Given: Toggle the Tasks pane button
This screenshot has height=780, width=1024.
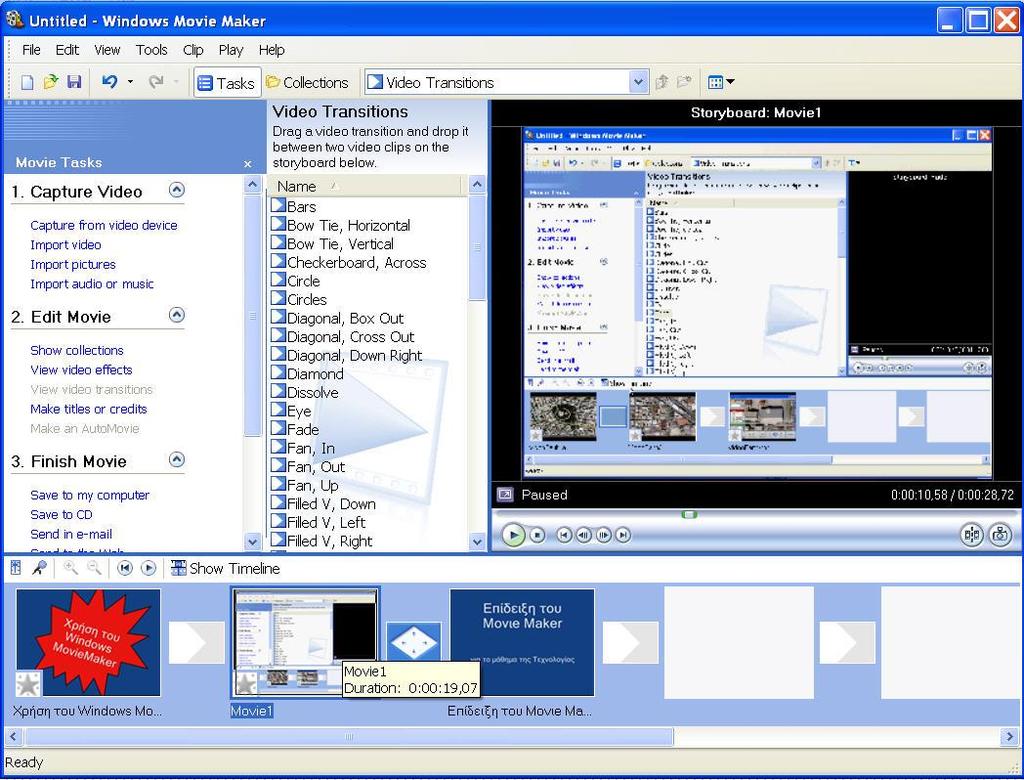Looking at the screenshot, I should [x=227, y=83].
